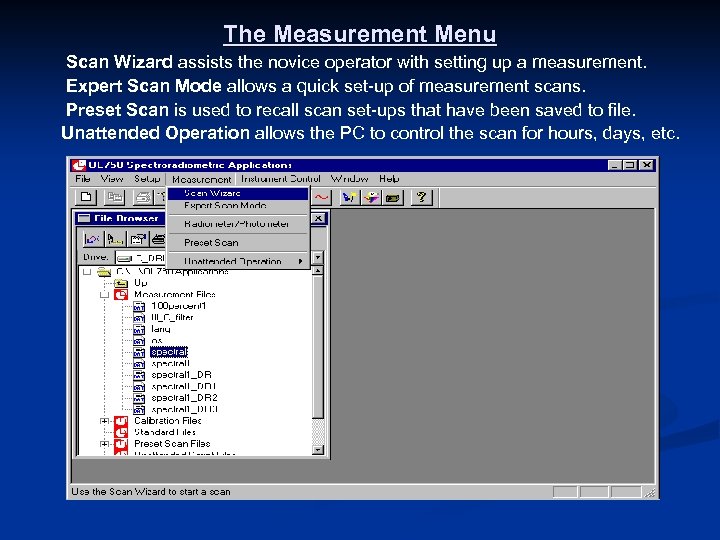Collapse the Measurement Files tree node
The height and width of the screenshot is (540, 720).
click(105, 295)
